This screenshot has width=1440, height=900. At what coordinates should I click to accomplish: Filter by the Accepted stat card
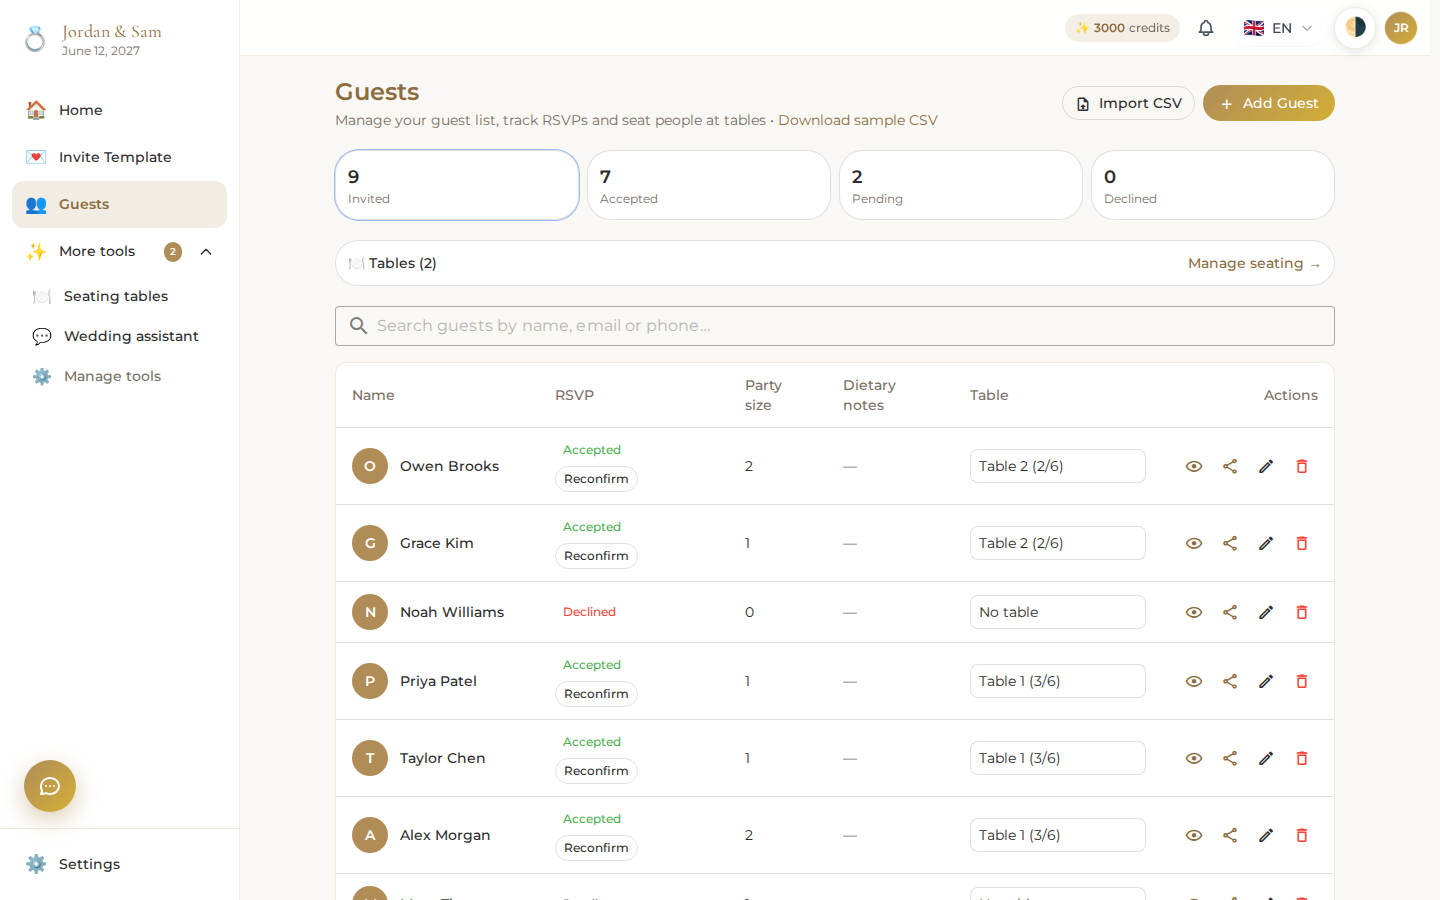point(709,185)
